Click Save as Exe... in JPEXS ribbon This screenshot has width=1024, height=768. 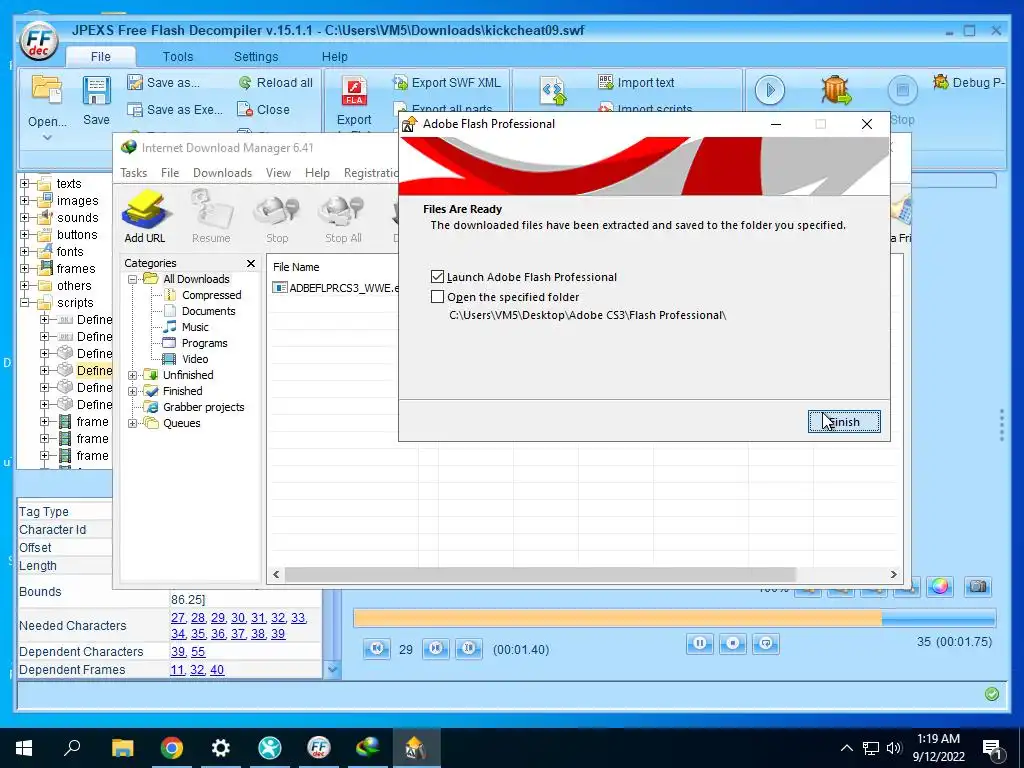tap(175, 110)
